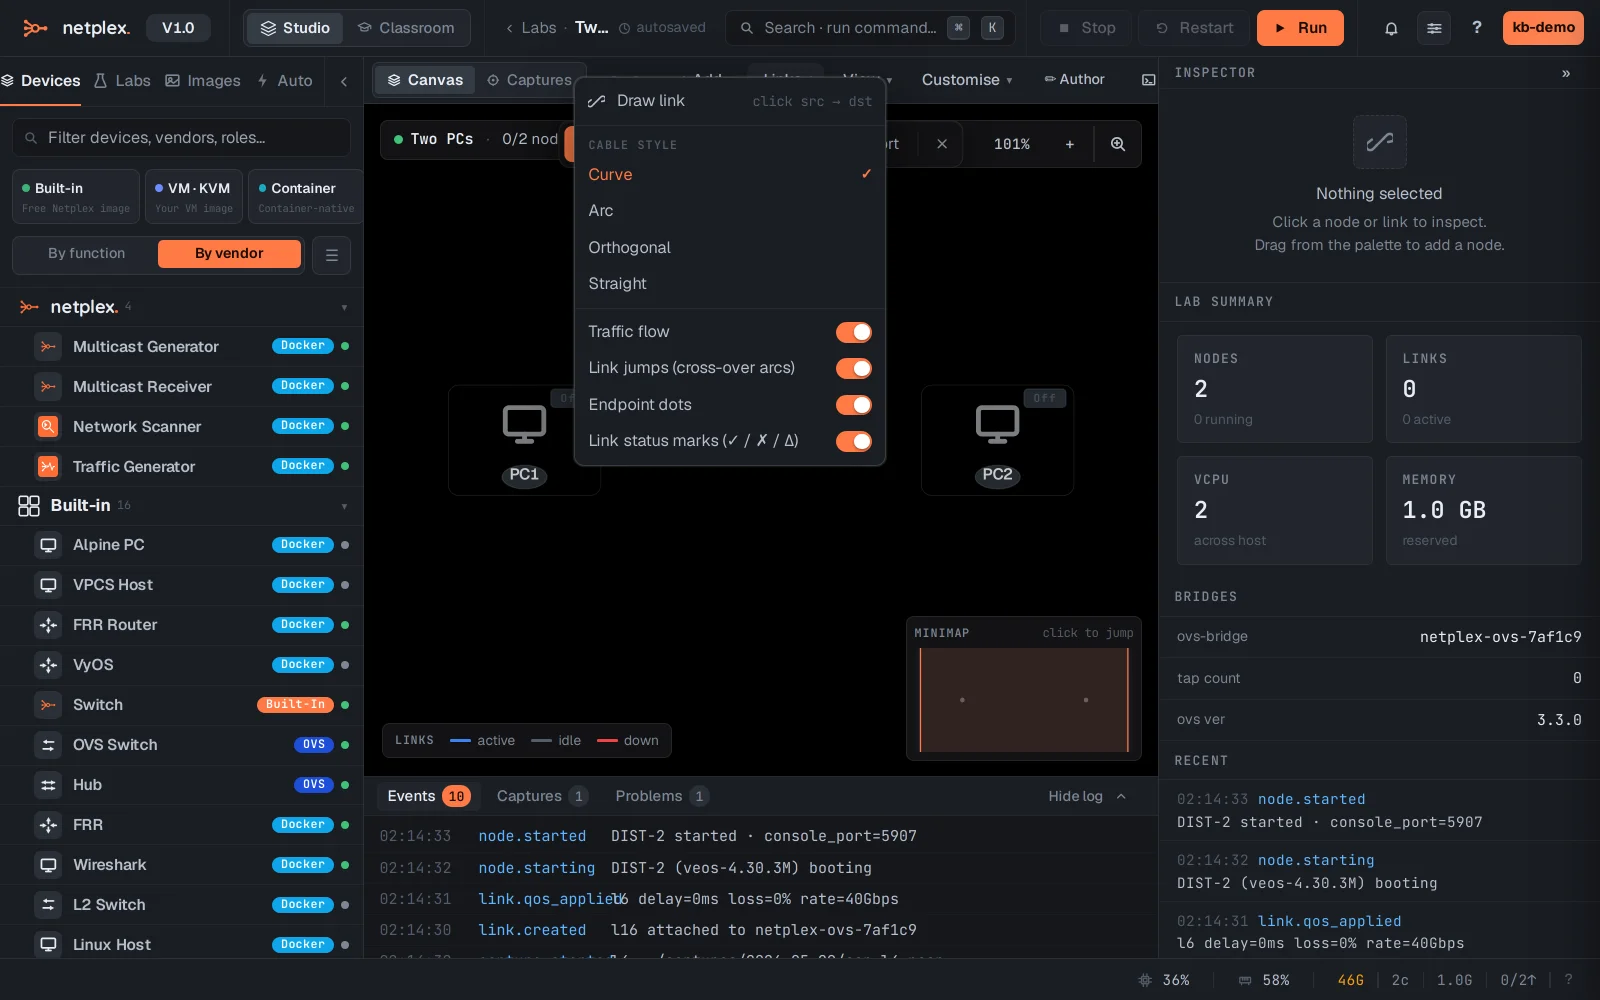This screenshot has height=1000, width=1600.
Task: Turn off Endpoint dots toggle
Action: pos(854,405)
